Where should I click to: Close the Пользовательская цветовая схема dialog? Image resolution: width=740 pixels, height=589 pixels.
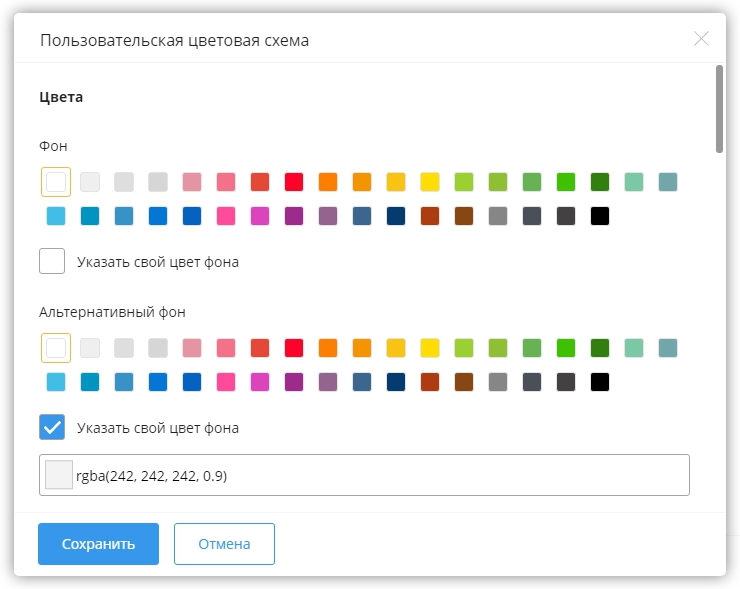tap(701, 39)
